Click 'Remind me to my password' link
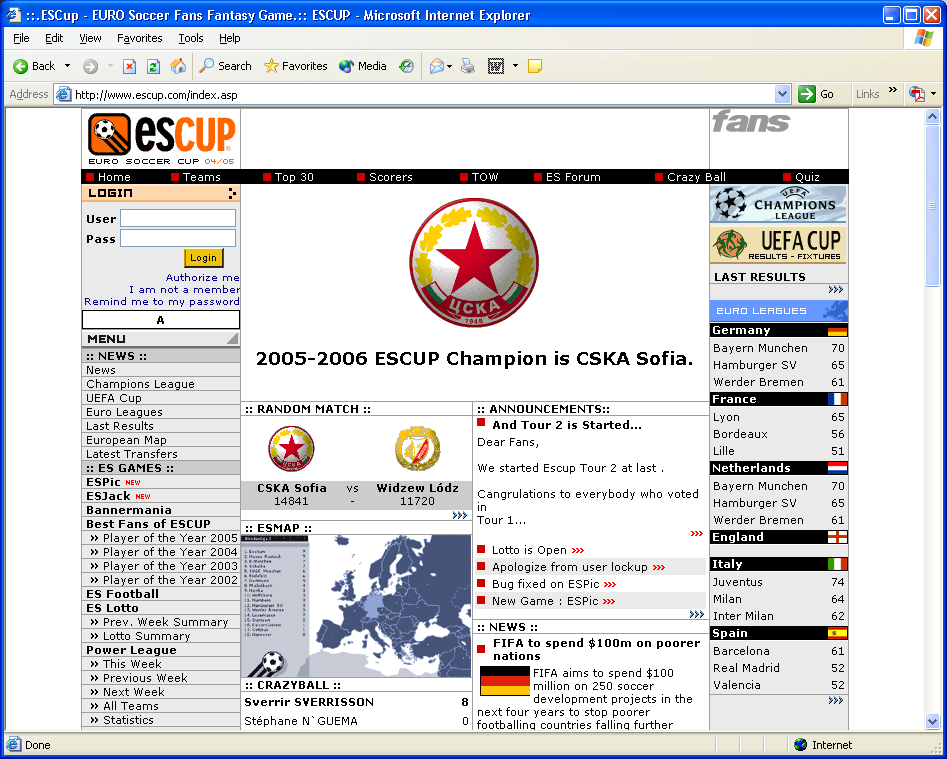The image size is (947, 759). (162, 302)
